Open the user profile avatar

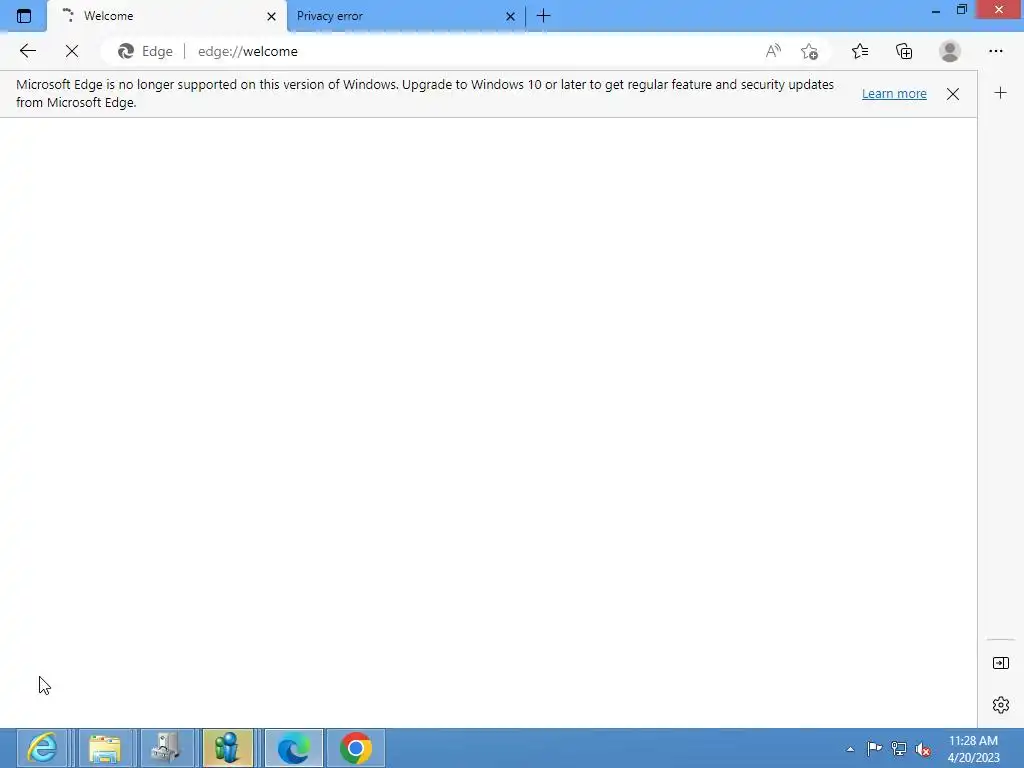[x=950, y=51]
